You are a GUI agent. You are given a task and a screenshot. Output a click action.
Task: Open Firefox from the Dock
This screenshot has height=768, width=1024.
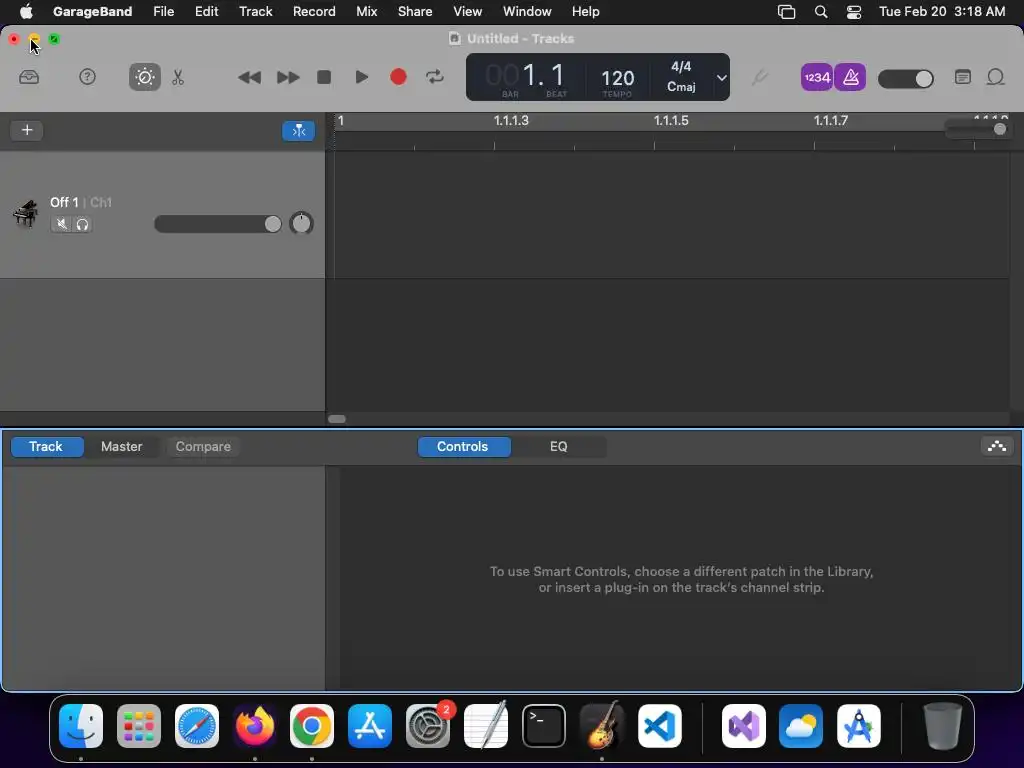pyautogui.click(x=254, y=726)
